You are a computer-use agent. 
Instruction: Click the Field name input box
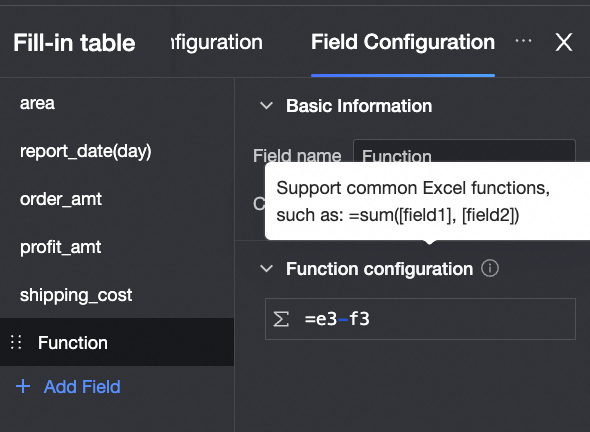tap(464, 151)
